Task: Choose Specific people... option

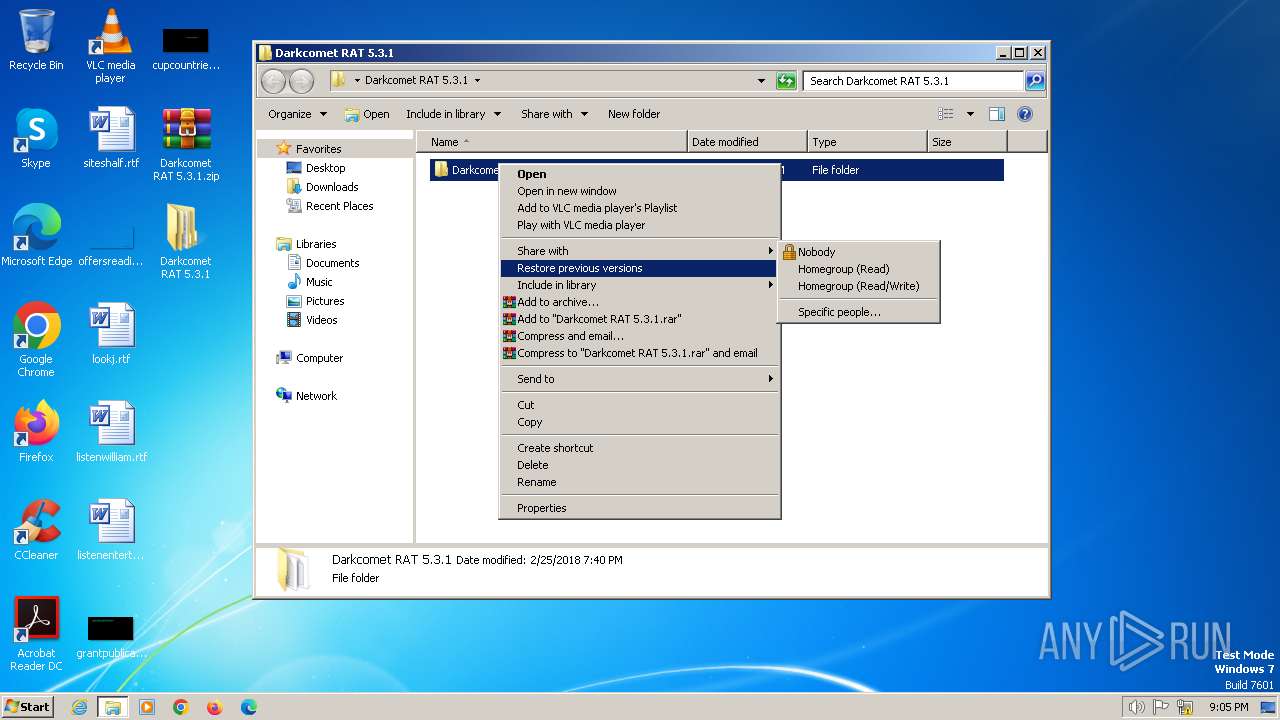Action: tap(859, 312)
